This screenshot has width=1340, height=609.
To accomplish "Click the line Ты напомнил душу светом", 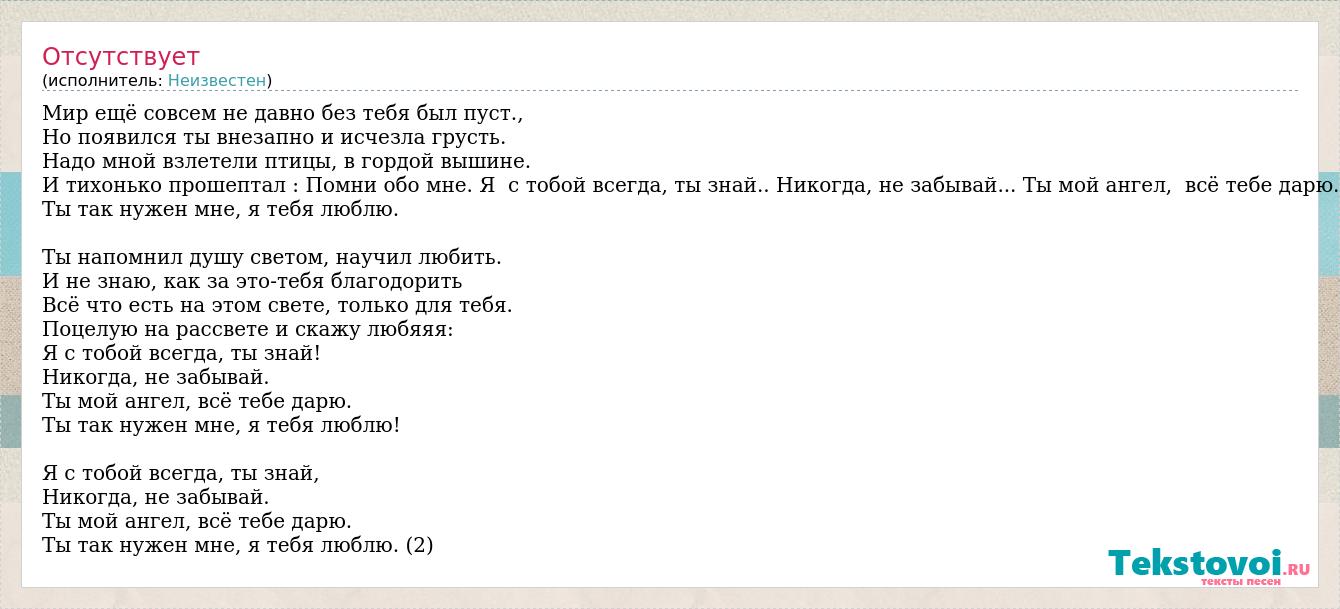I will click(272, 257).
